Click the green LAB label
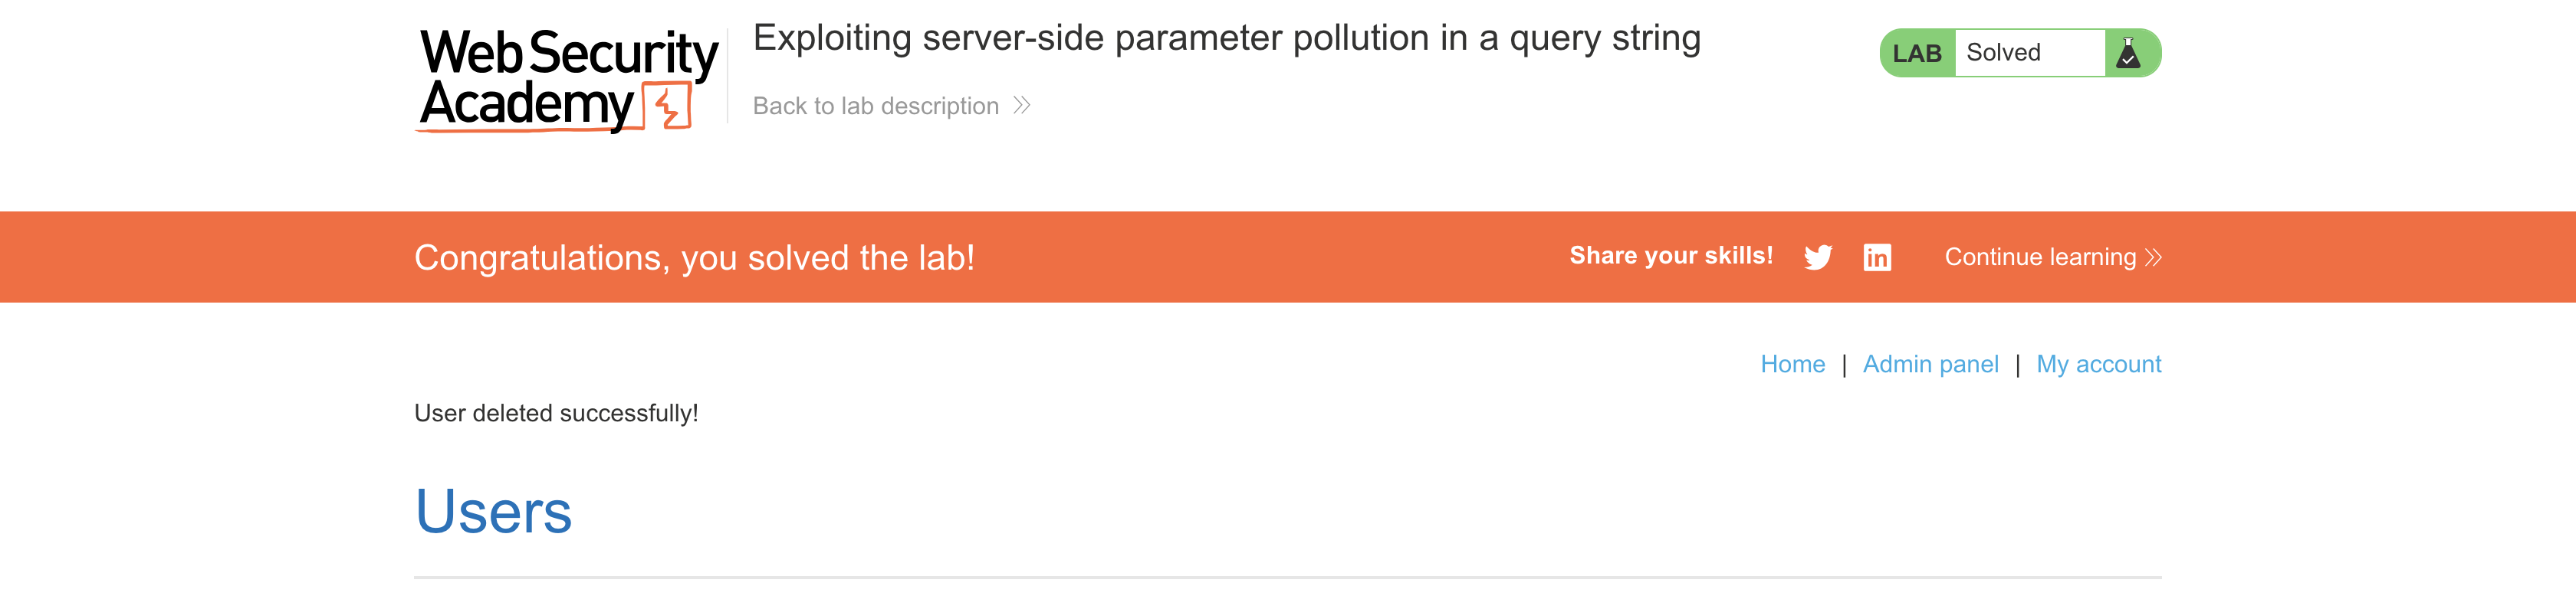 click(x=1916, y=53)
